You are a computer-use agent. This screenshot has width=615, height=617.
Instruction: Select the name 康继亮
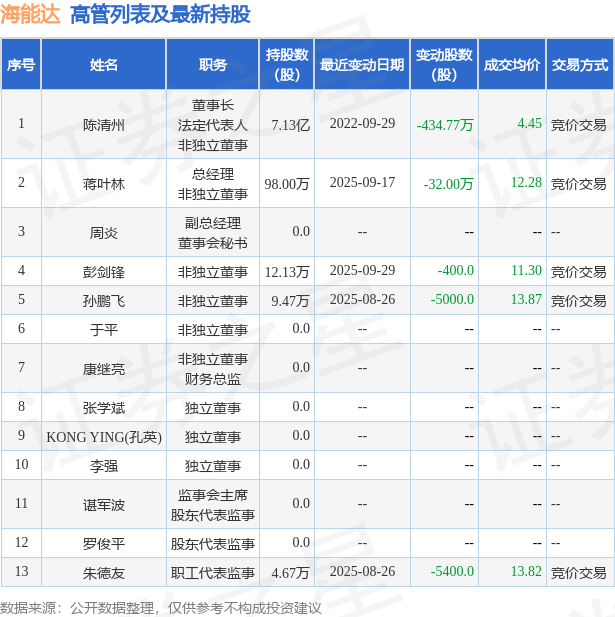104,369
